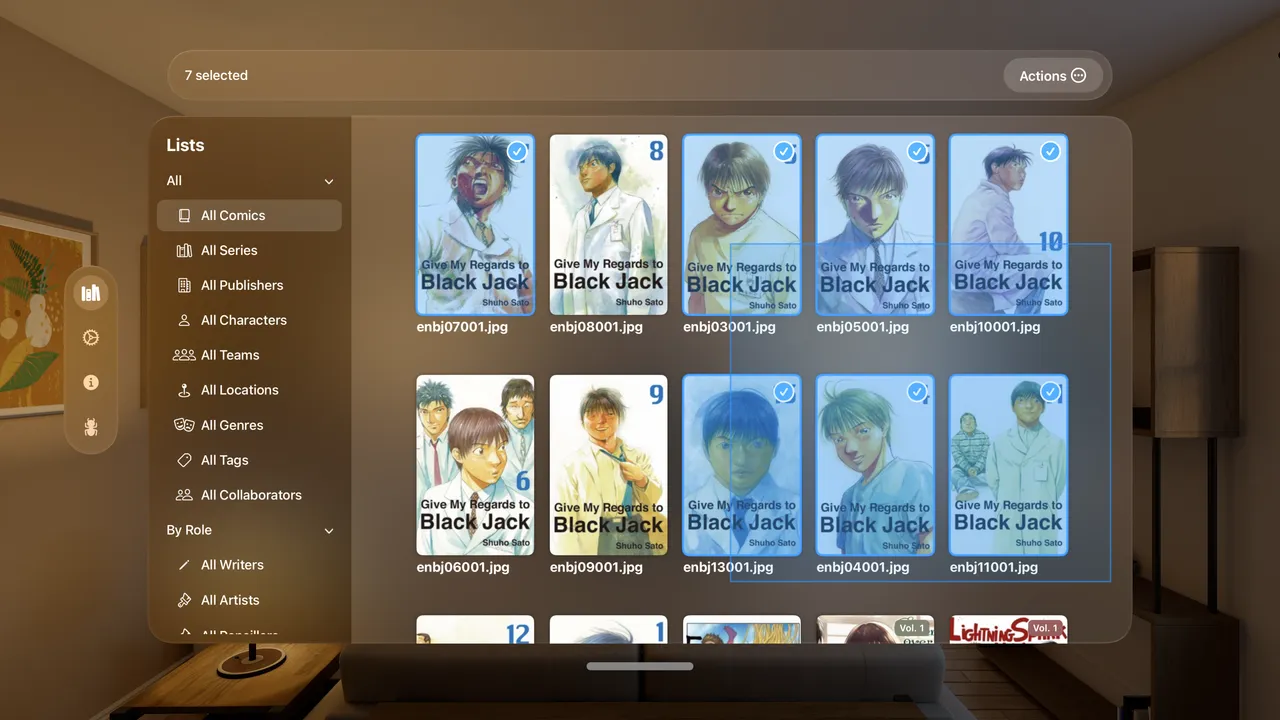Select the All Characters list
Viewport: 1280px width, 720px height.
[x=249, y=320]
